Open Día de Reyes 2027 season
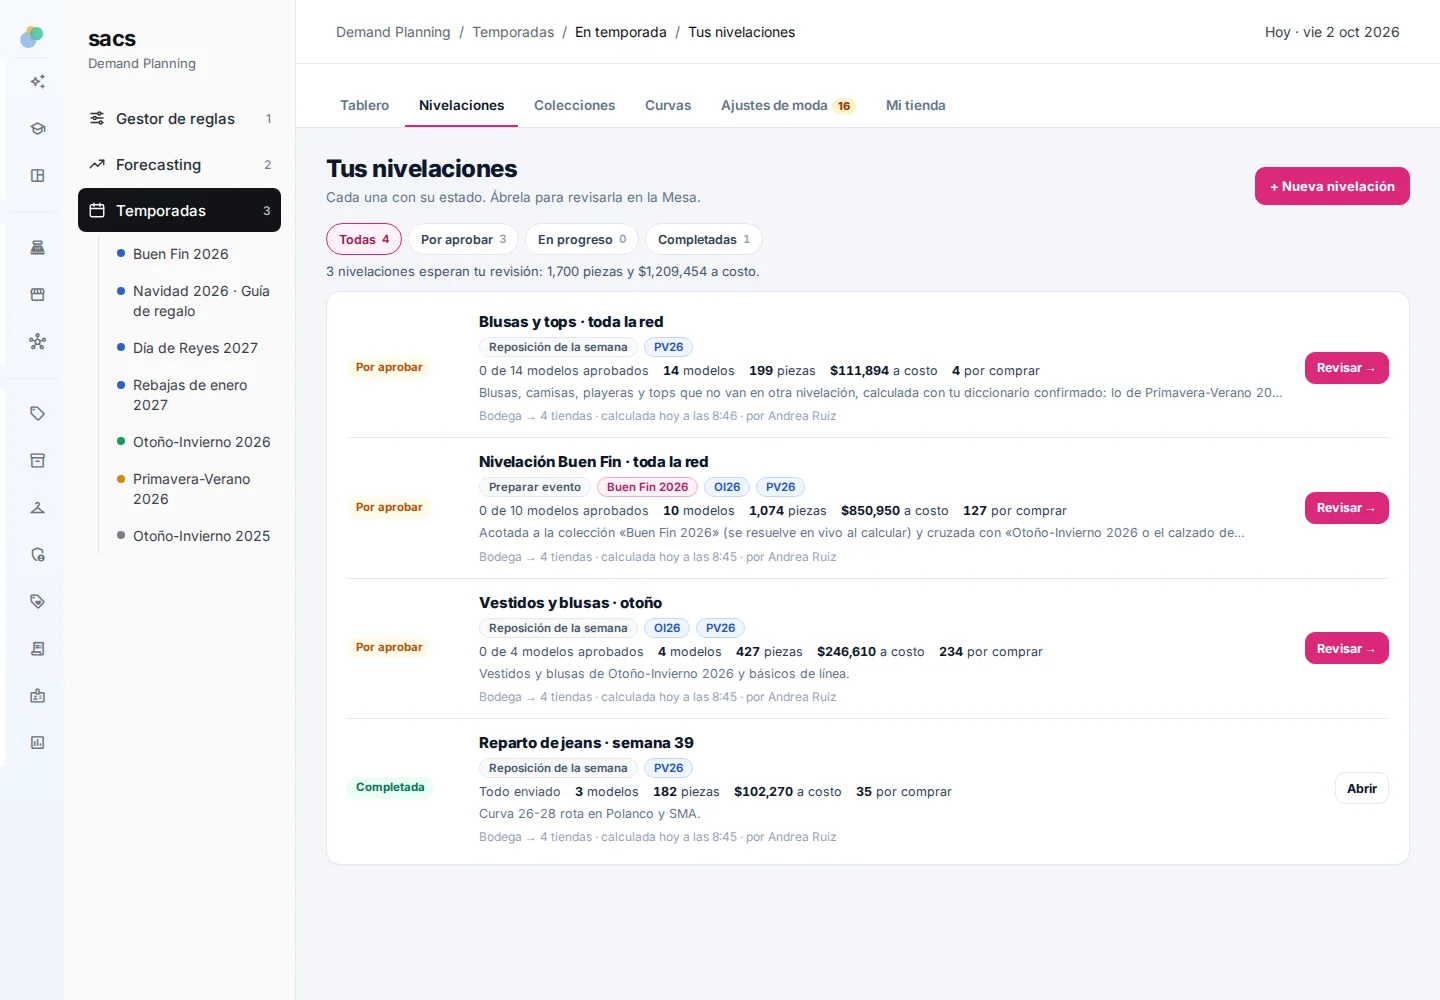This screenshot has width=1440, height=1000. pos(195,348)
